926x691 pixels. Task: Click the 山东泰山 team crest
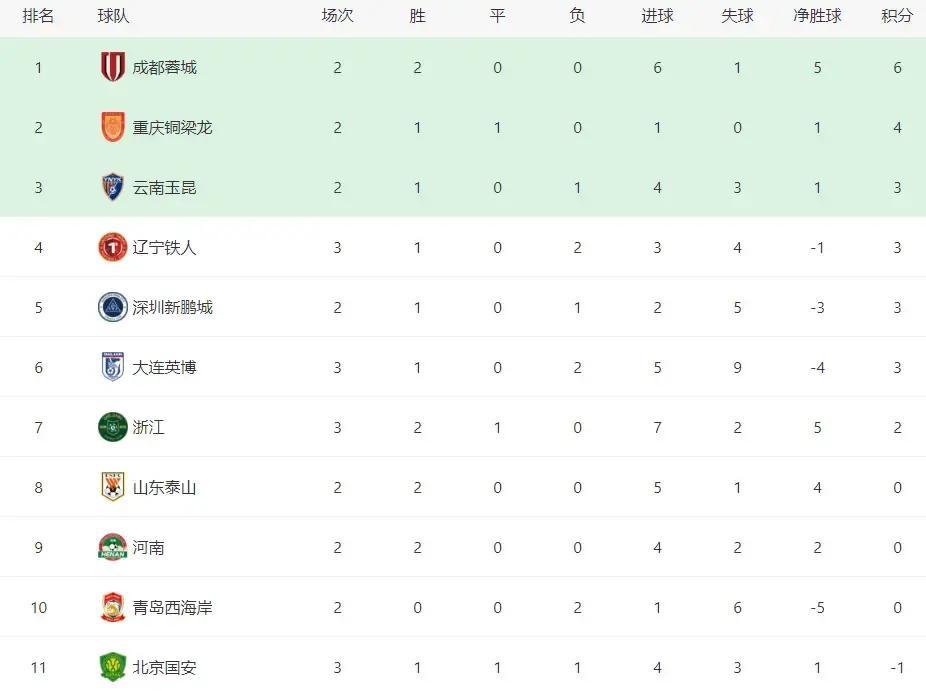(112, 487)
